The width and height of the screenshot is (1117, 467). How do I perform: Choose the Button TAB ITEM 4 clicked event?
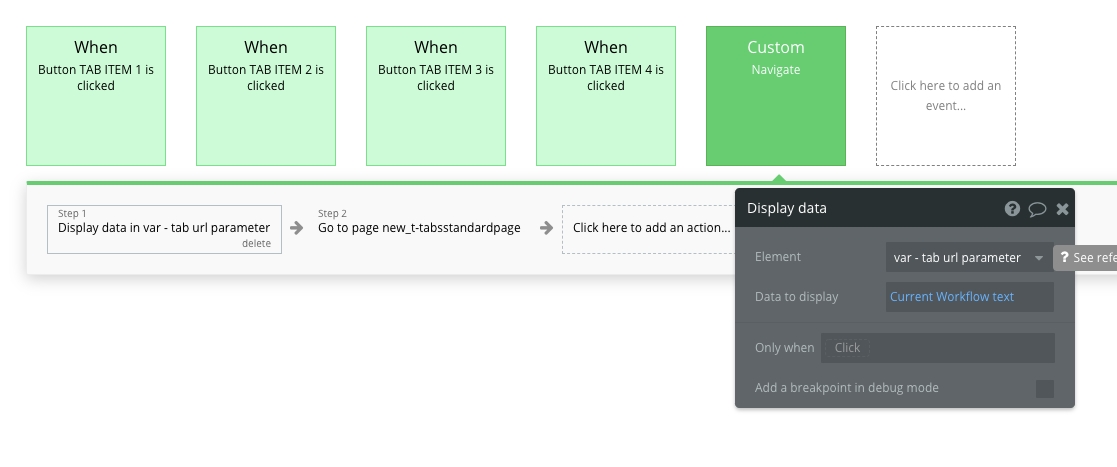606,96
